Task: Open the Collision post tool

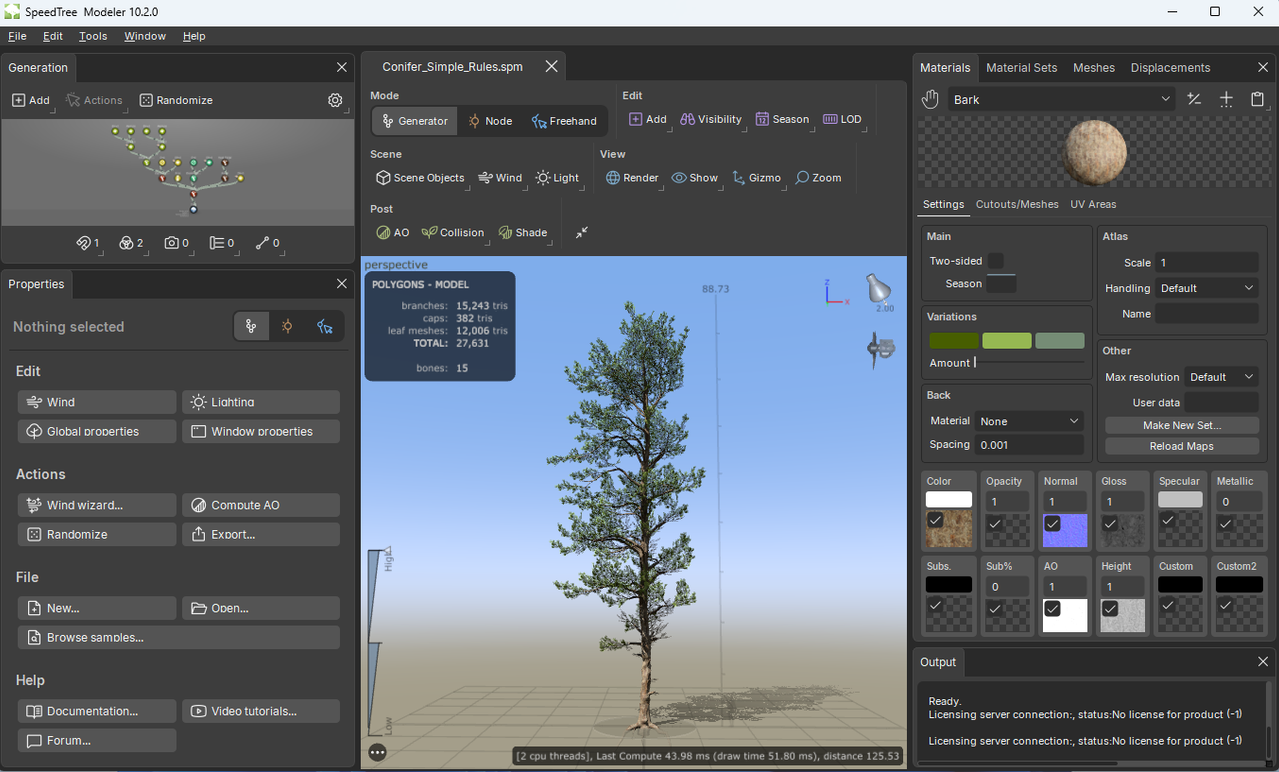Action: [x=453, y=232]
